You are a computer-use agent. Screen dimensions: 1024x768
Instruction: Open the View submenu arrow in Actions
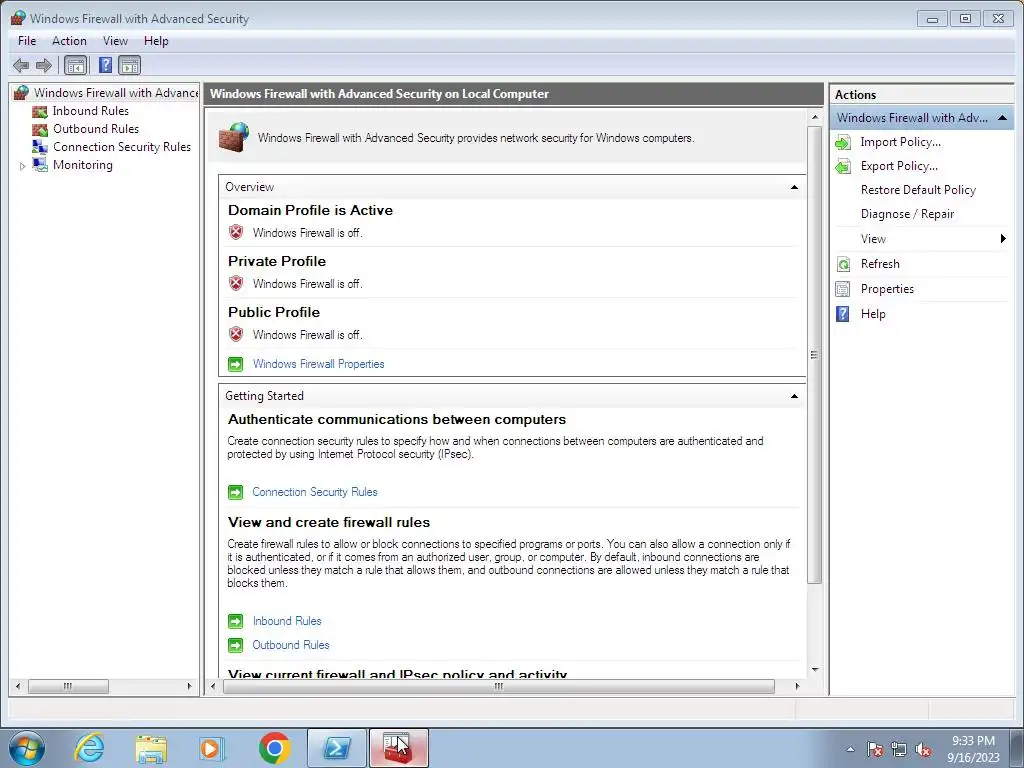coord(1003,238)
